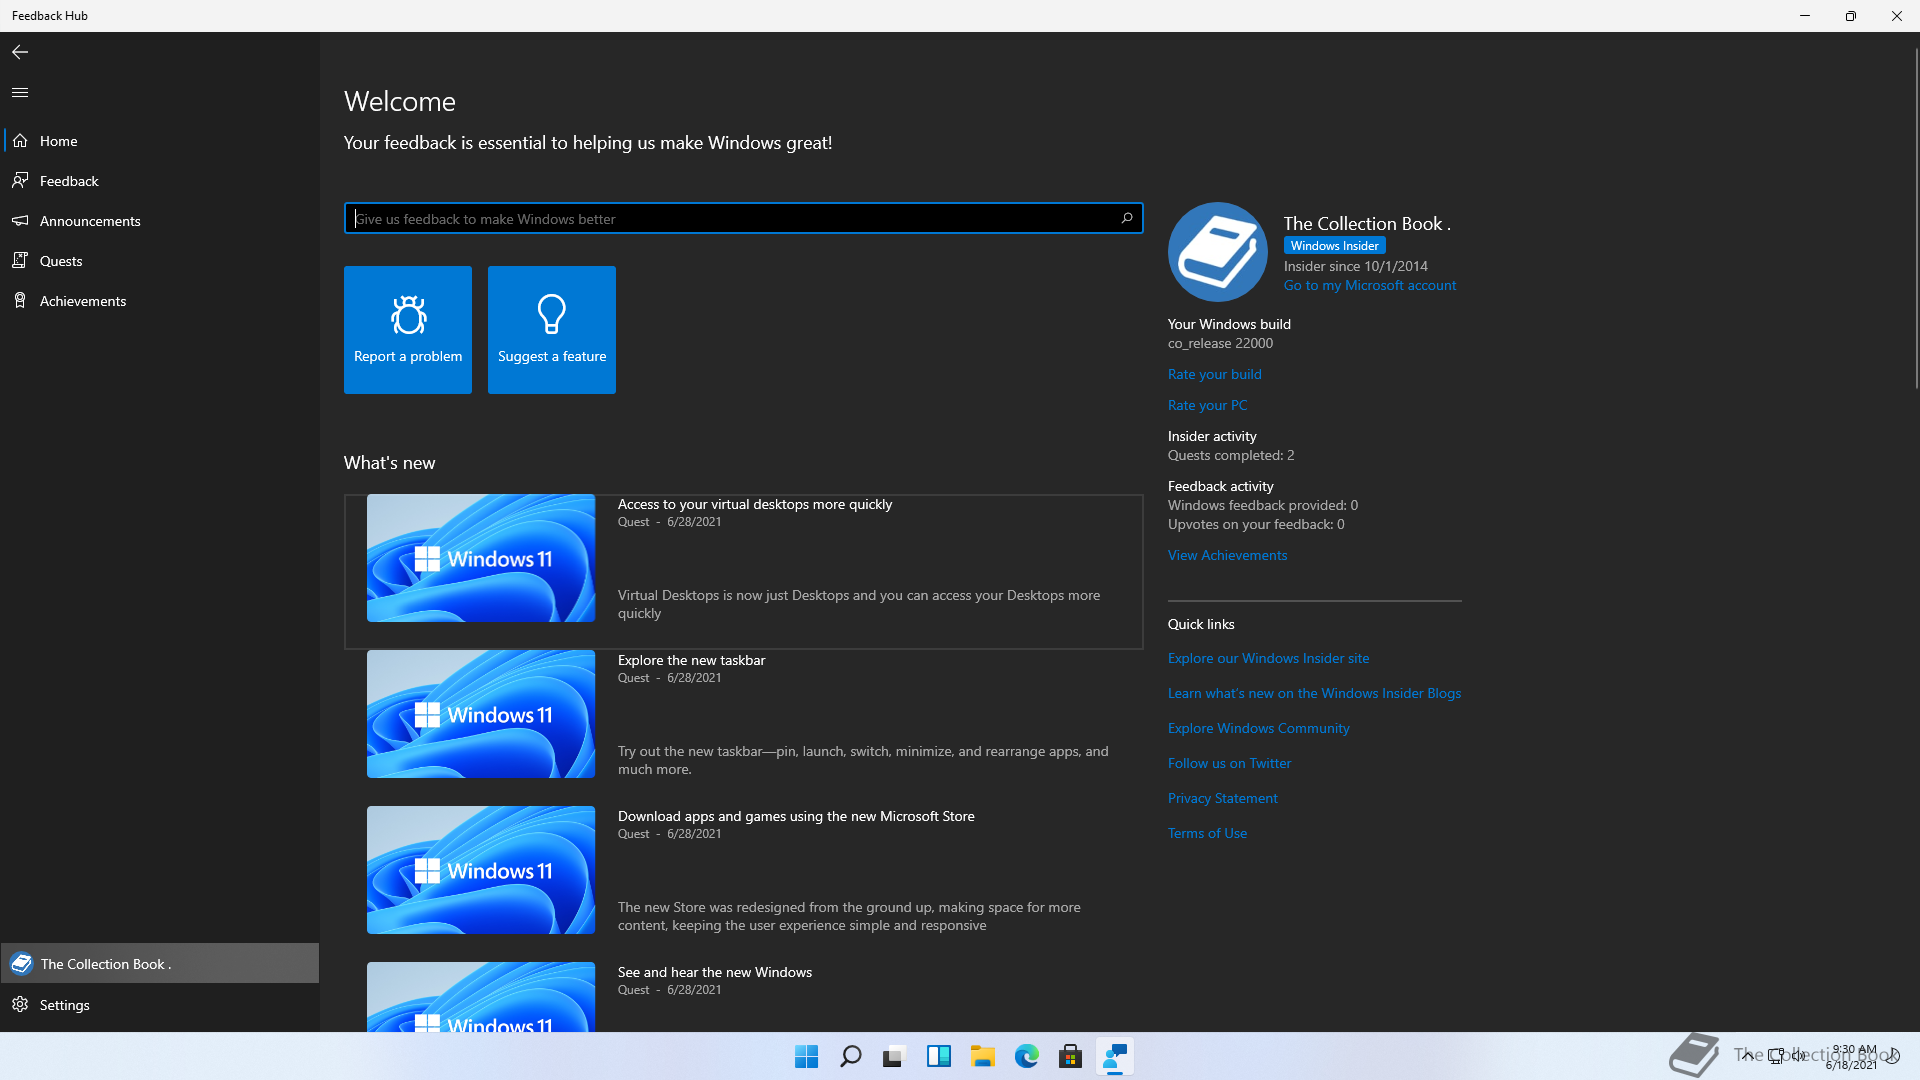Click the taskbar clock showing 9:30 AM
1920x1080 pixels.
[x=1853, y=1057]
